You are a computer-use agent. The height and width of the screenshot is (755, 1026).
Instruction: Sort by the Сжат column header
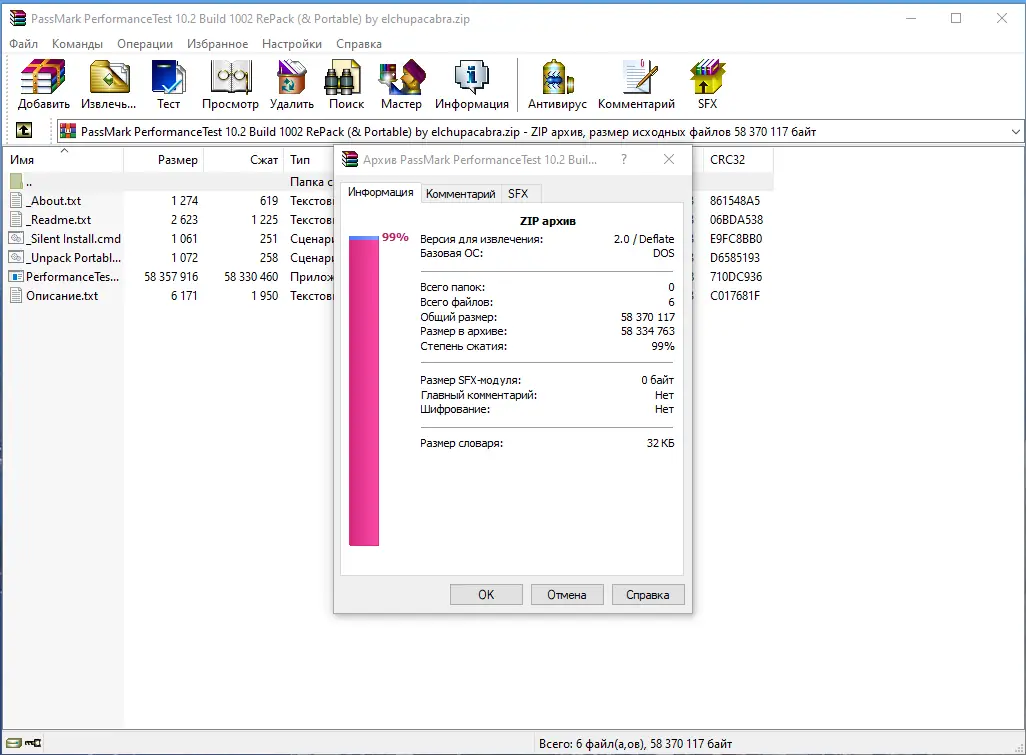(243, 160)
